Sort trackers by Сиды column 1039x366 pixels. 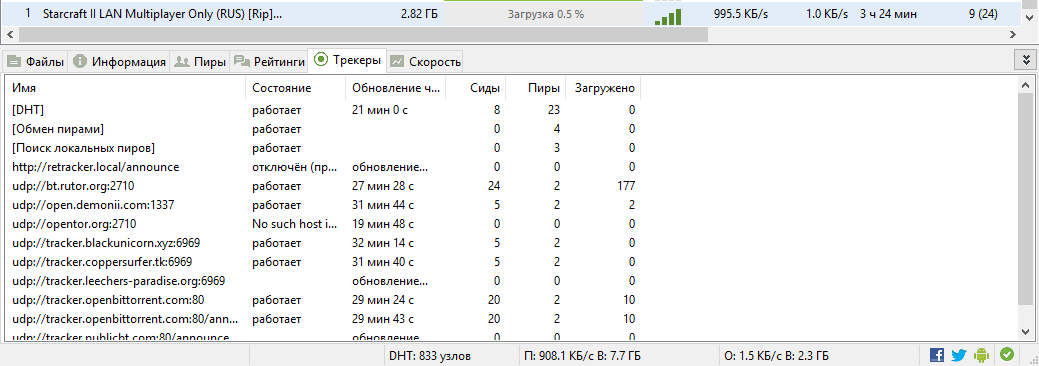pos(476,88)
